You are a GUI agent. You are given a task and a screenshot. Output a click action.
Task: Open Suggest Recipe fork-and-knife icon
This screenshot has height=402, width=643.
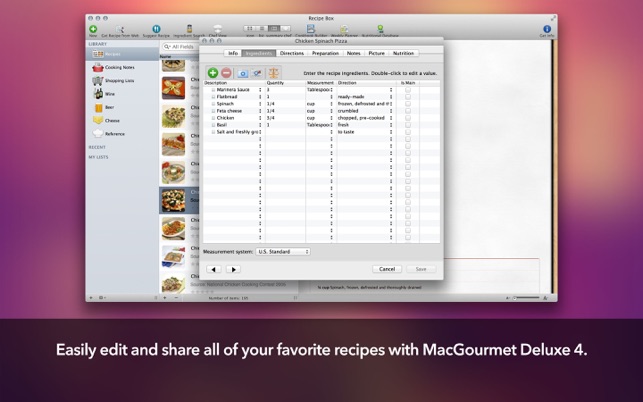coord(156,29)
